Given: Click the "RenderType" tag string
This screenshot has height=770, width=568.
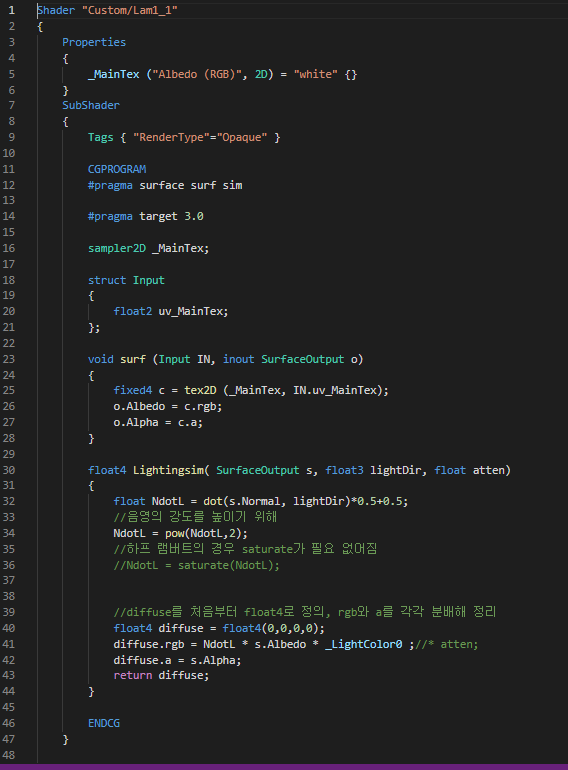Looking at the screenshot, I should coord(171,137).
